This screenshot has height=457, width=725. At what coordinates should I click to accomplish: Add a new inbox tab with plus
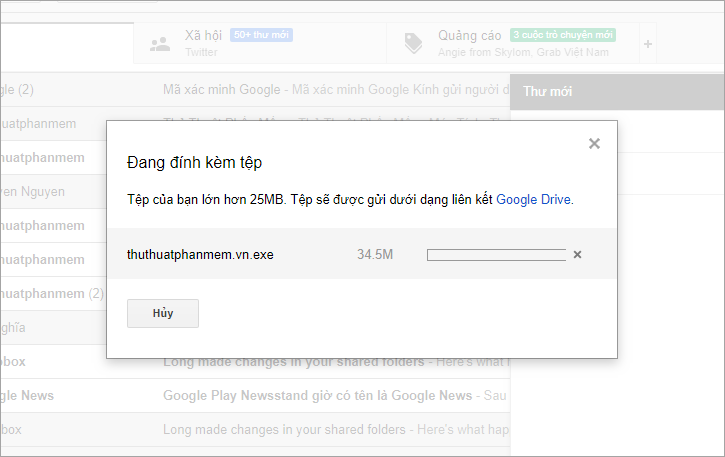tap(648, 44)
